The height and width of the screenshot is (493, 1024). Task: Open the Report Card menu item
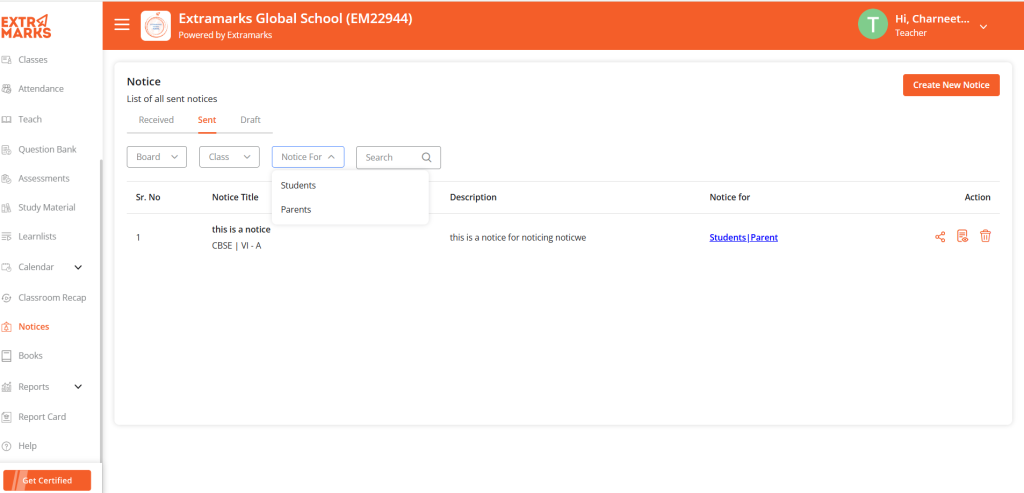[x=42, y=417]
